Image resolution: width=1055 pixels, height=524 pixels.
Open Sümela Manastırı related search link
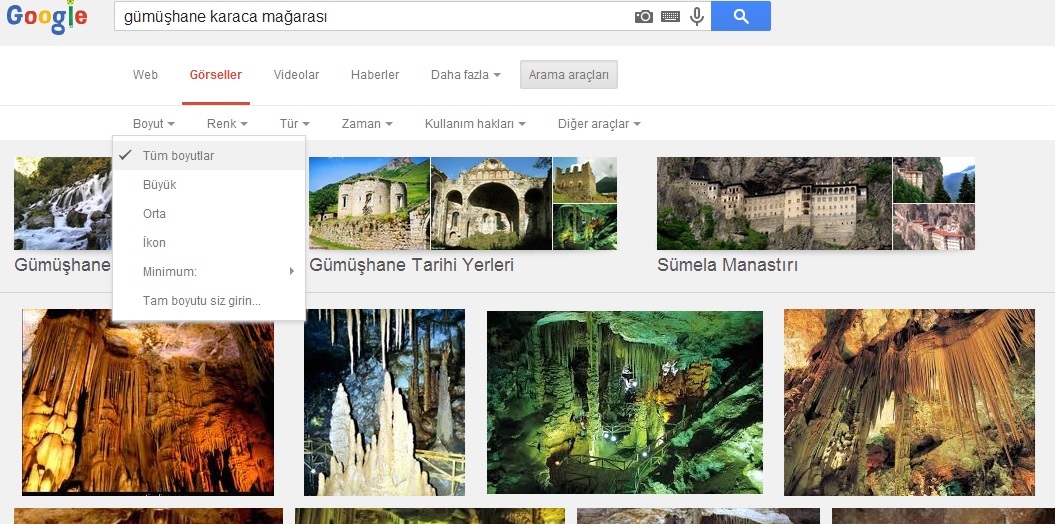(727, 265)
